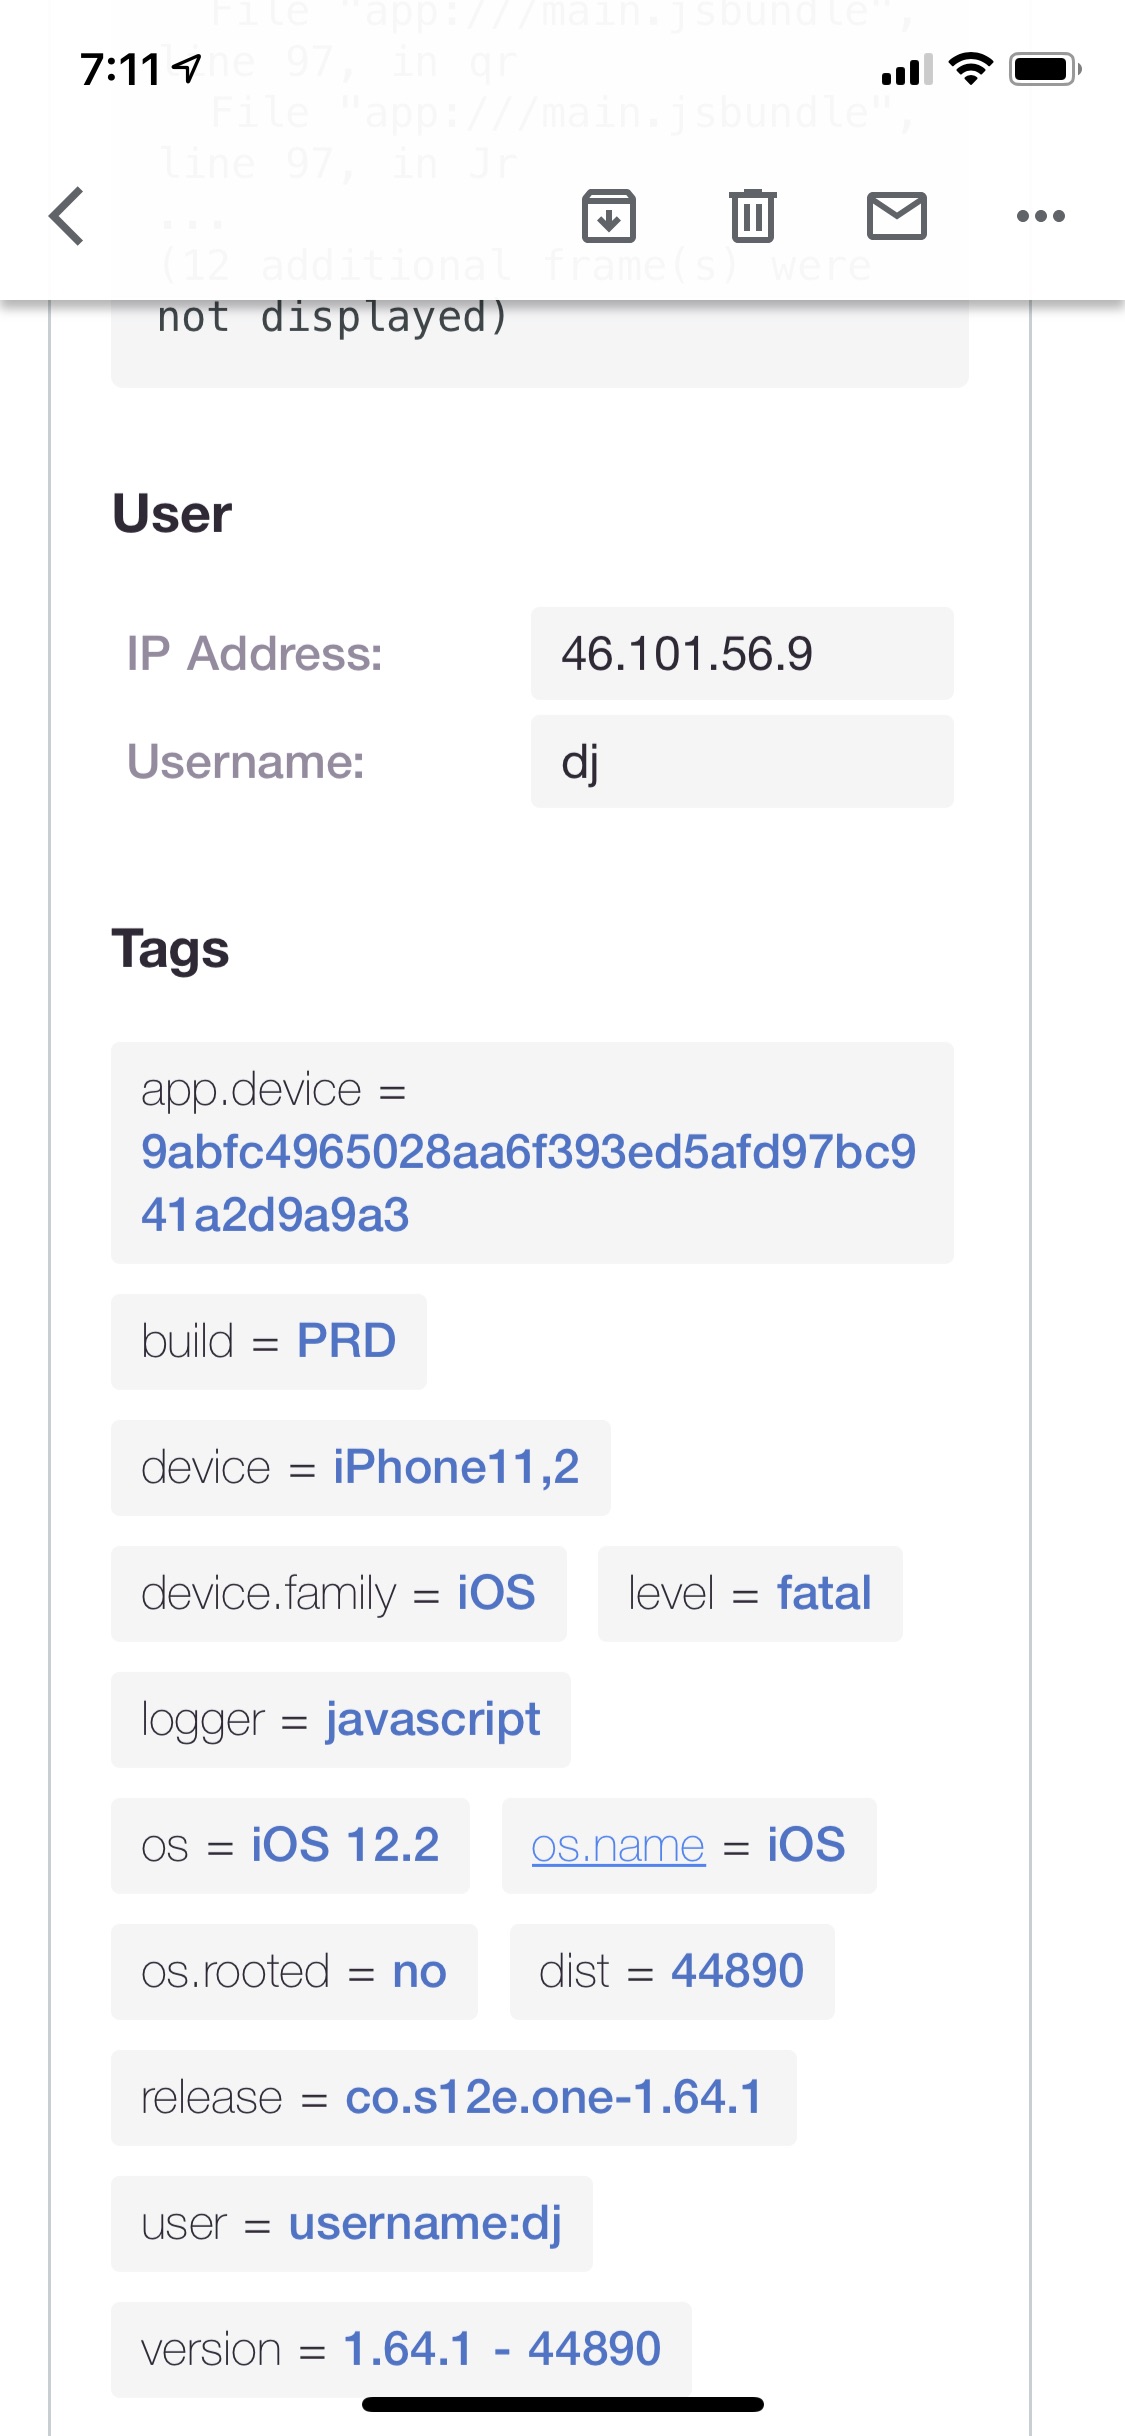Tap the app.device hash value link
The width and height of the screenshot is (1125, 2436).
coord(528,1183)
